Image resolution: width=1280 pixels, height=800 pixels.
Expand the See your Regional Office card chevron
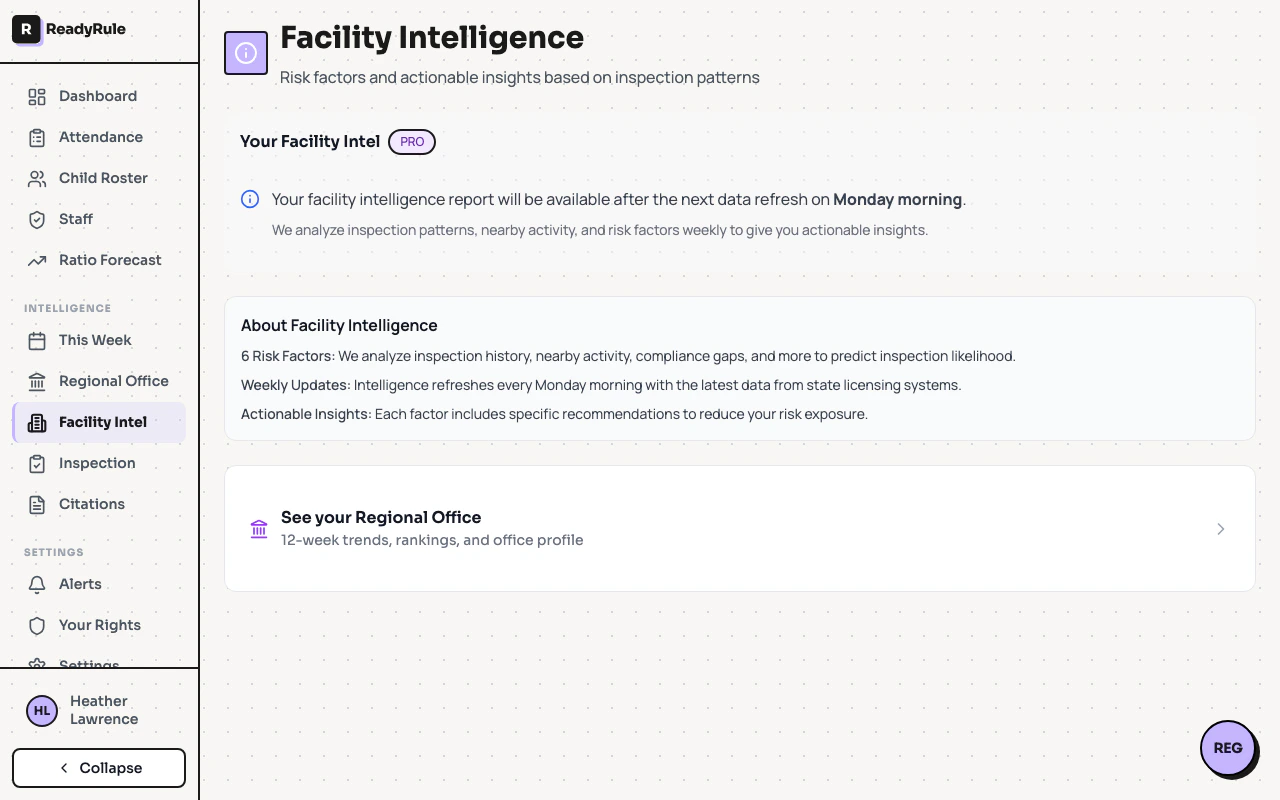(1220, 529)
